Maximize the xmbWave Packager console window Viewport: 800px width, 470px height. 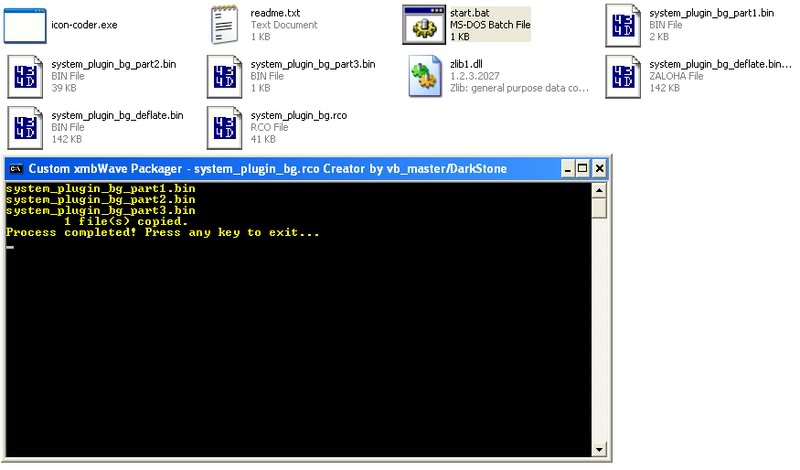click(583, 169)
